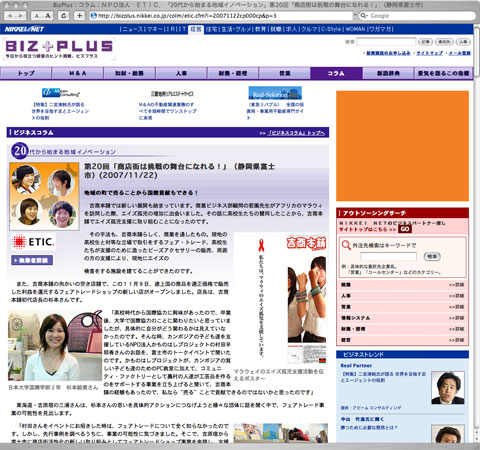Select the highlighted 経営 item in the top bar
480x450 pixels.
pos(196,29)
